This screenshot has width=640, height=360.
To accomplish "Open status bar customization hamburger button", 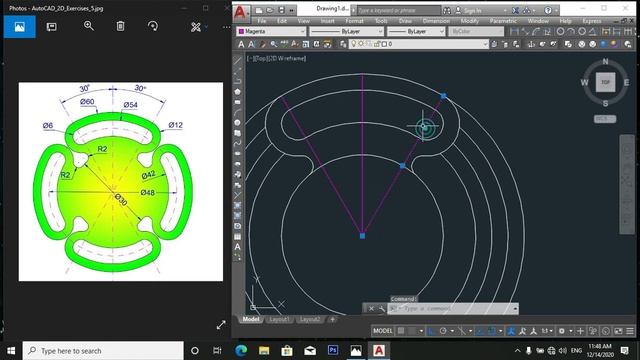I will [x=630, y=331].
